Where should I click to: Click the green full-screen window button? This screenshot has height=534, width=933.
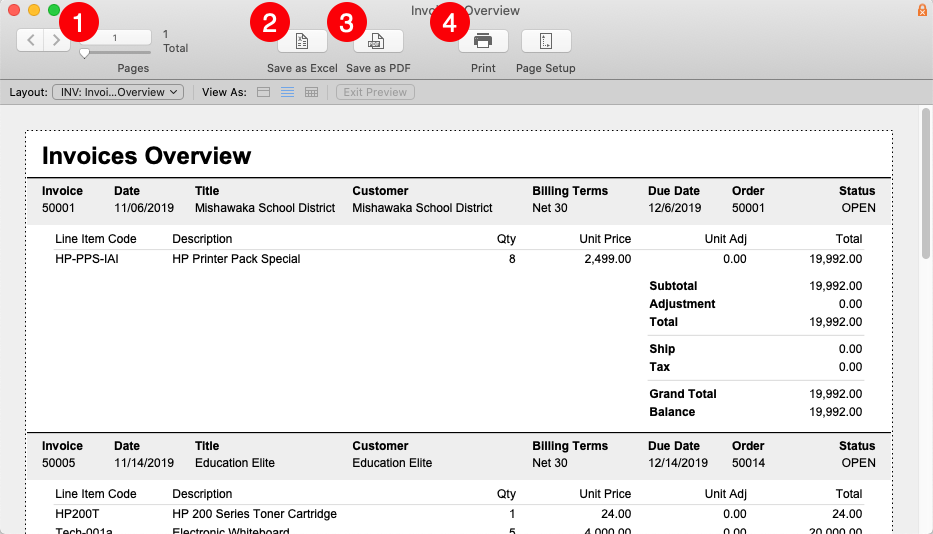point(54,10)
